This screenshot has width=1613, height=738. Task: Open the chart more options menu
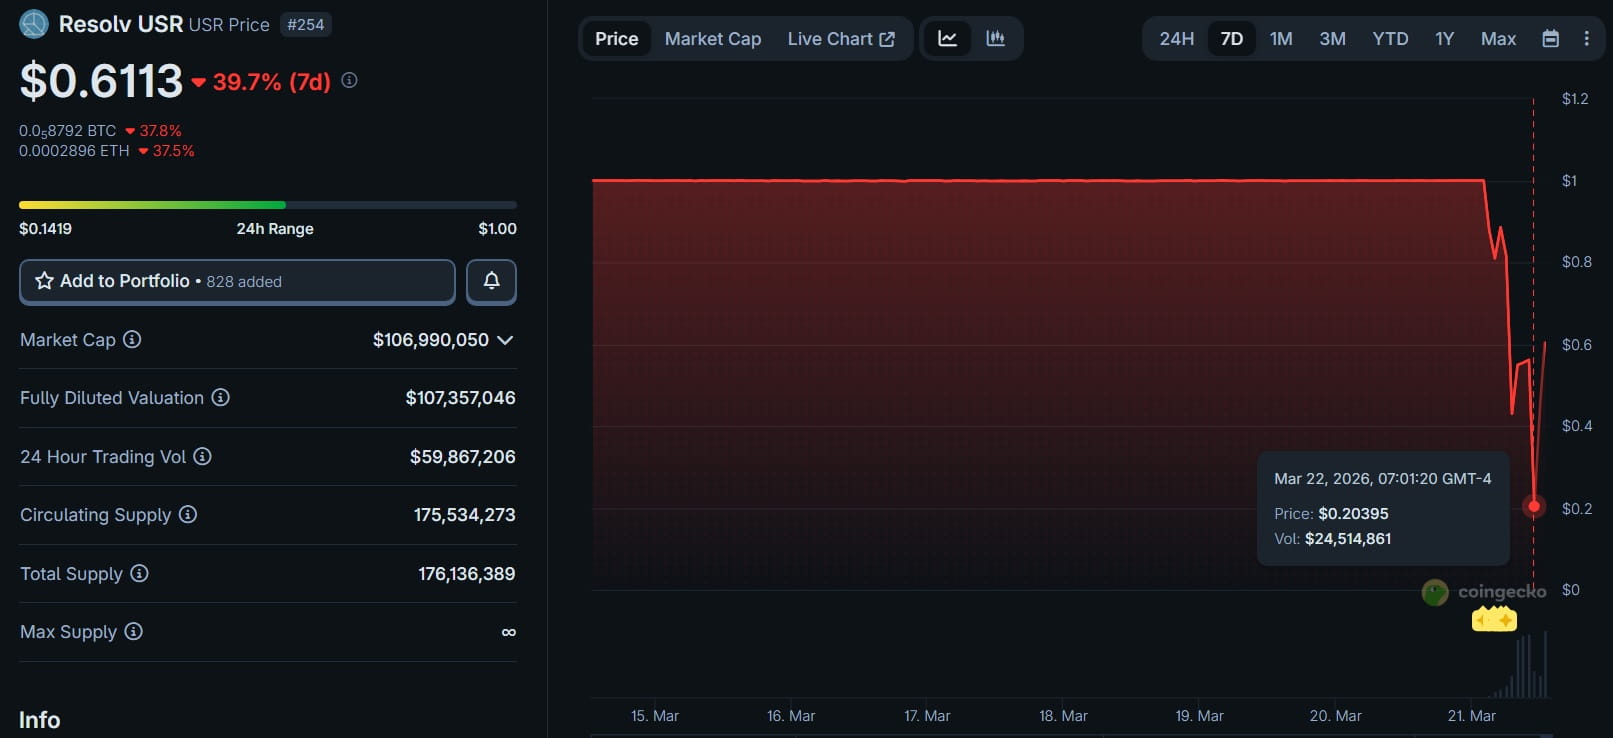point(1586,39)
